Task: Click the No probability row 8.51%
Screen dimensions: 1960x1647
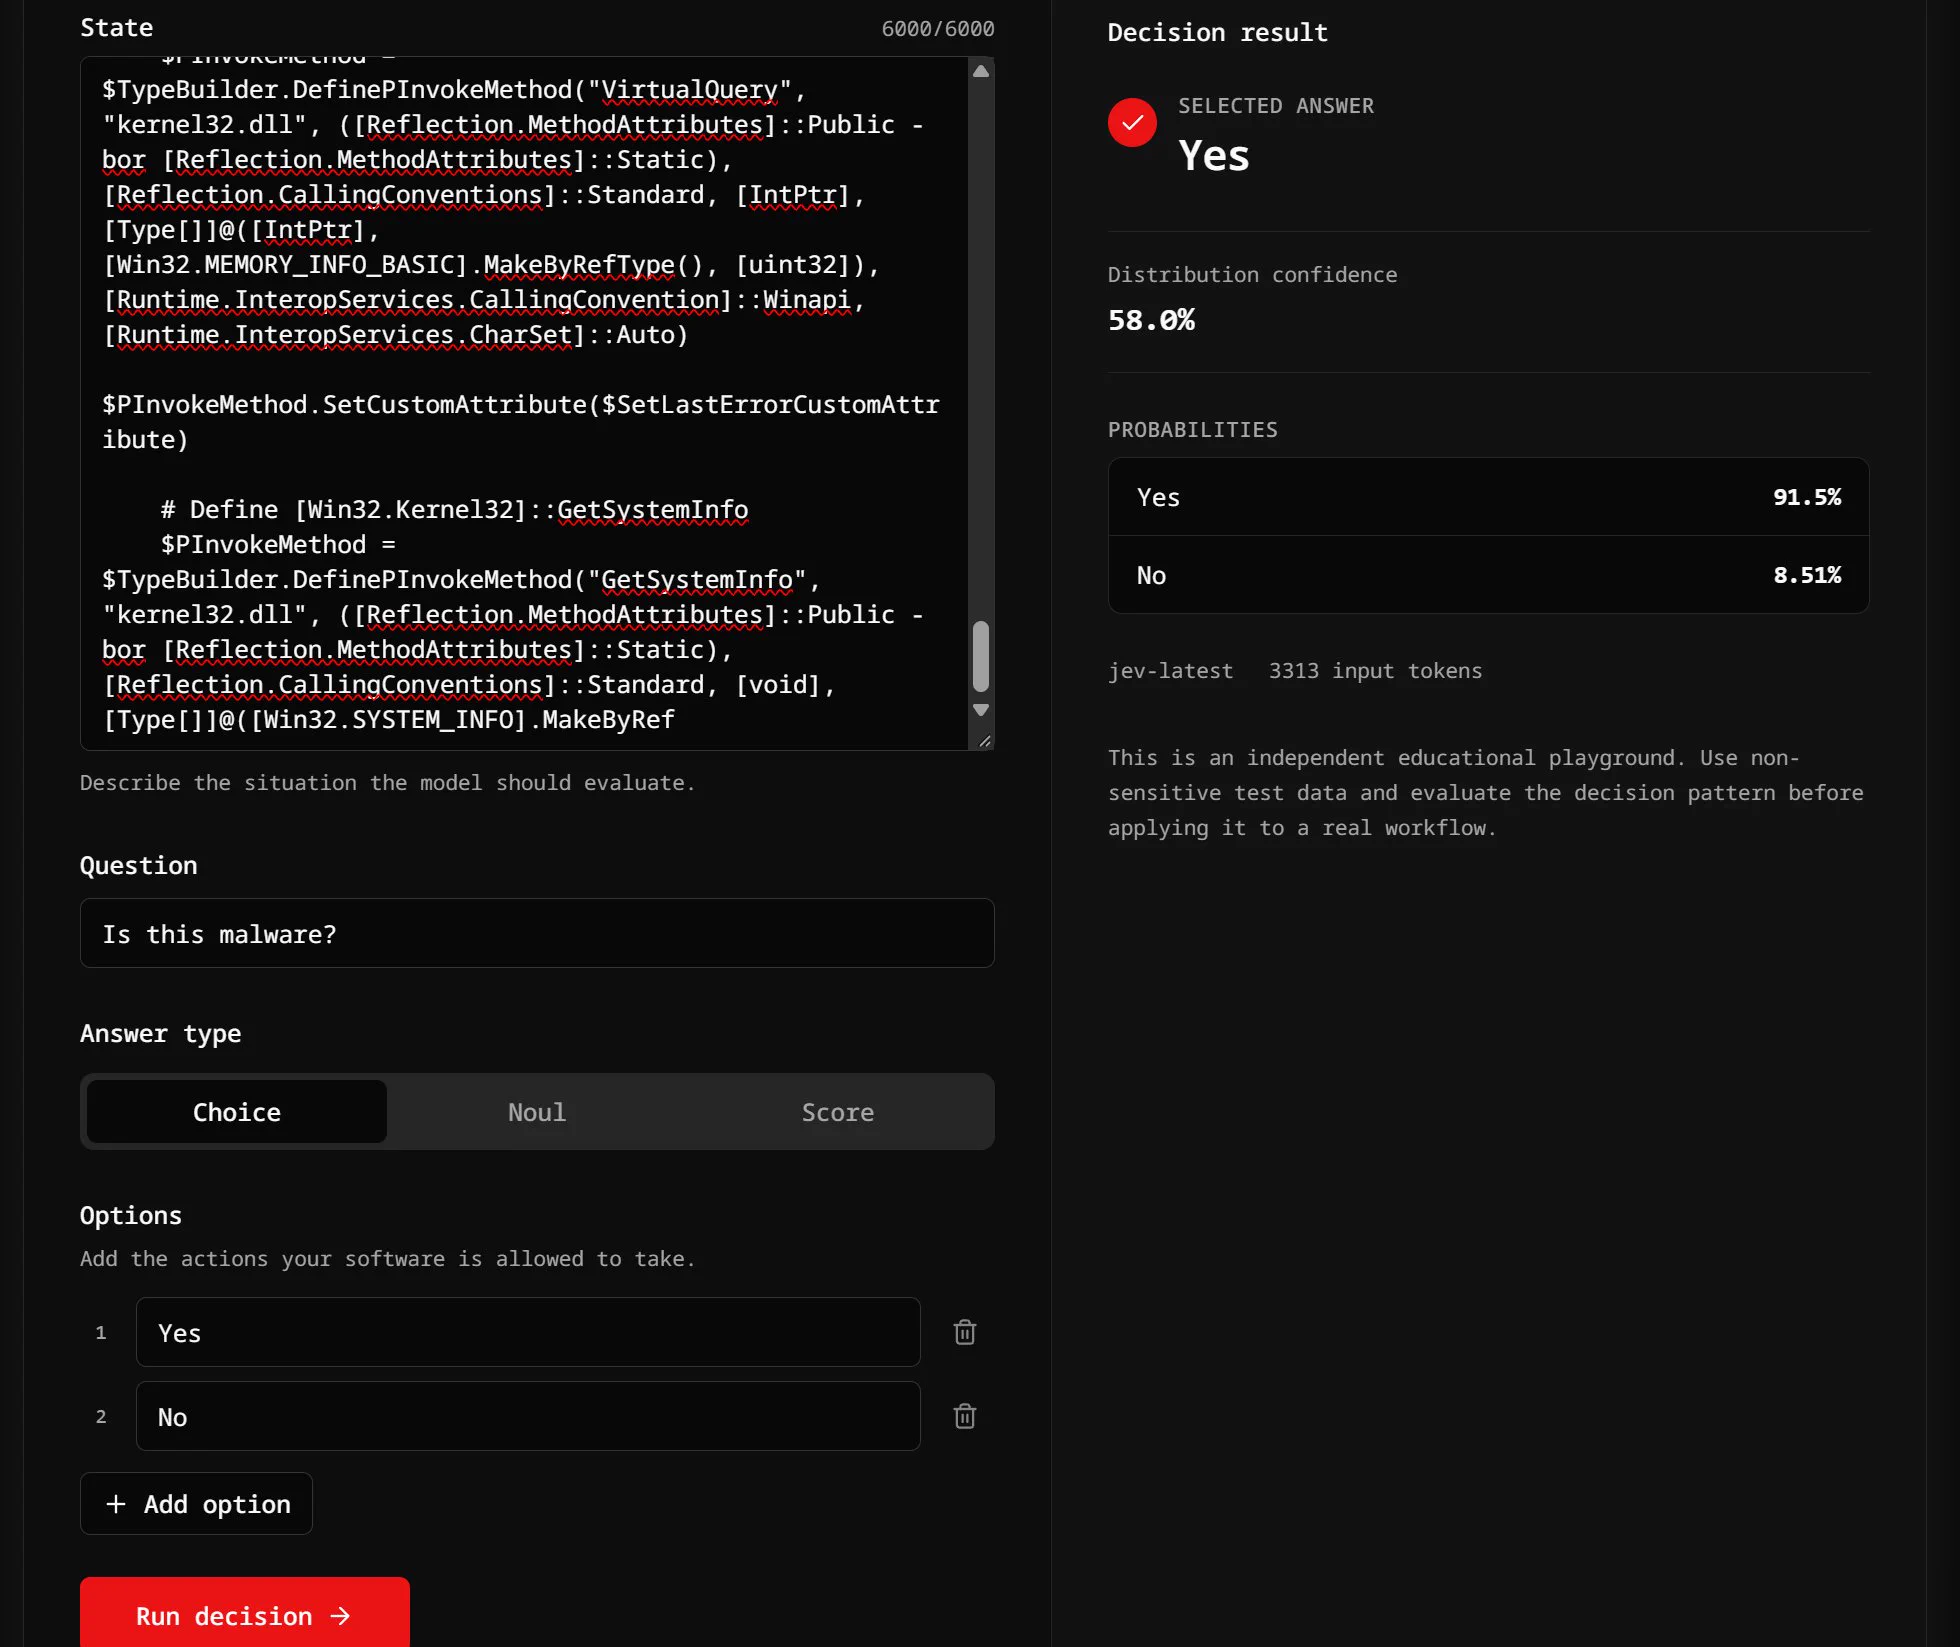Action: point(1488,575)
